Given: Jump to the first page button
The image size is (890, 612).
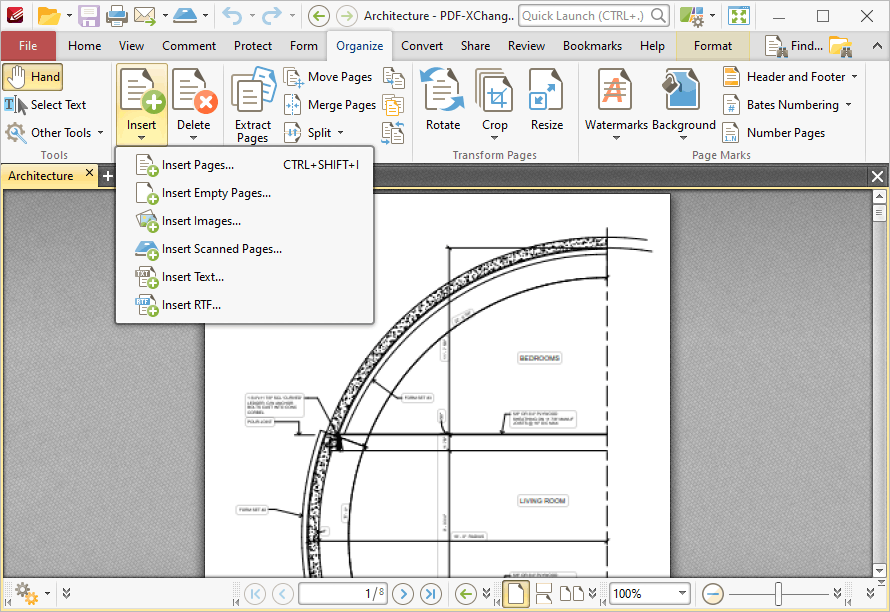Looking at the screenshot, I should tap(255, 594).
